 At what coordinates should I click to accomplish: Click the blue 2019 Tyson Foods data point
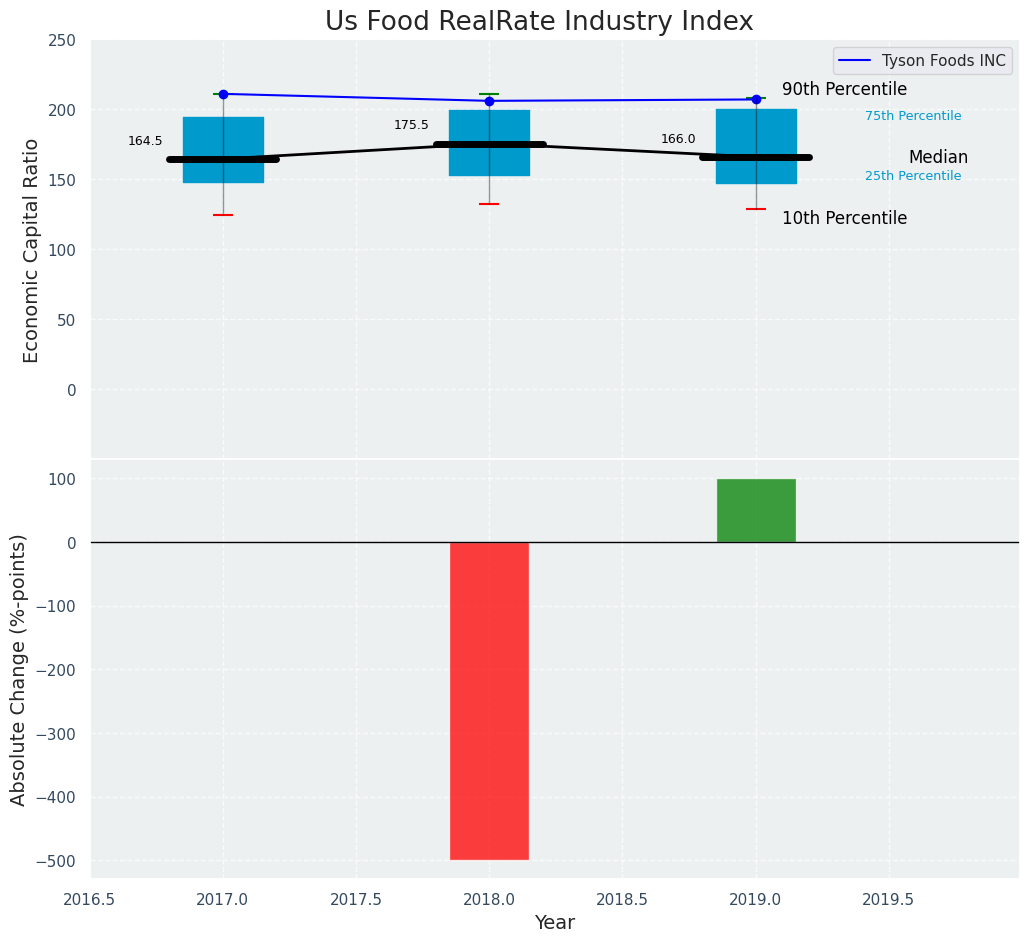(x=756, y=99)
